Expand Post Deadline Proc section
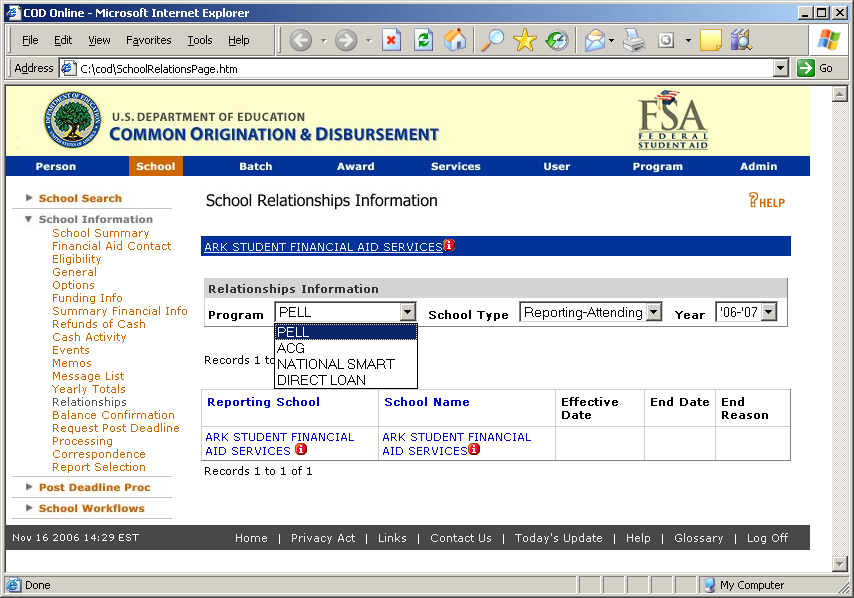 coord(94,487)
